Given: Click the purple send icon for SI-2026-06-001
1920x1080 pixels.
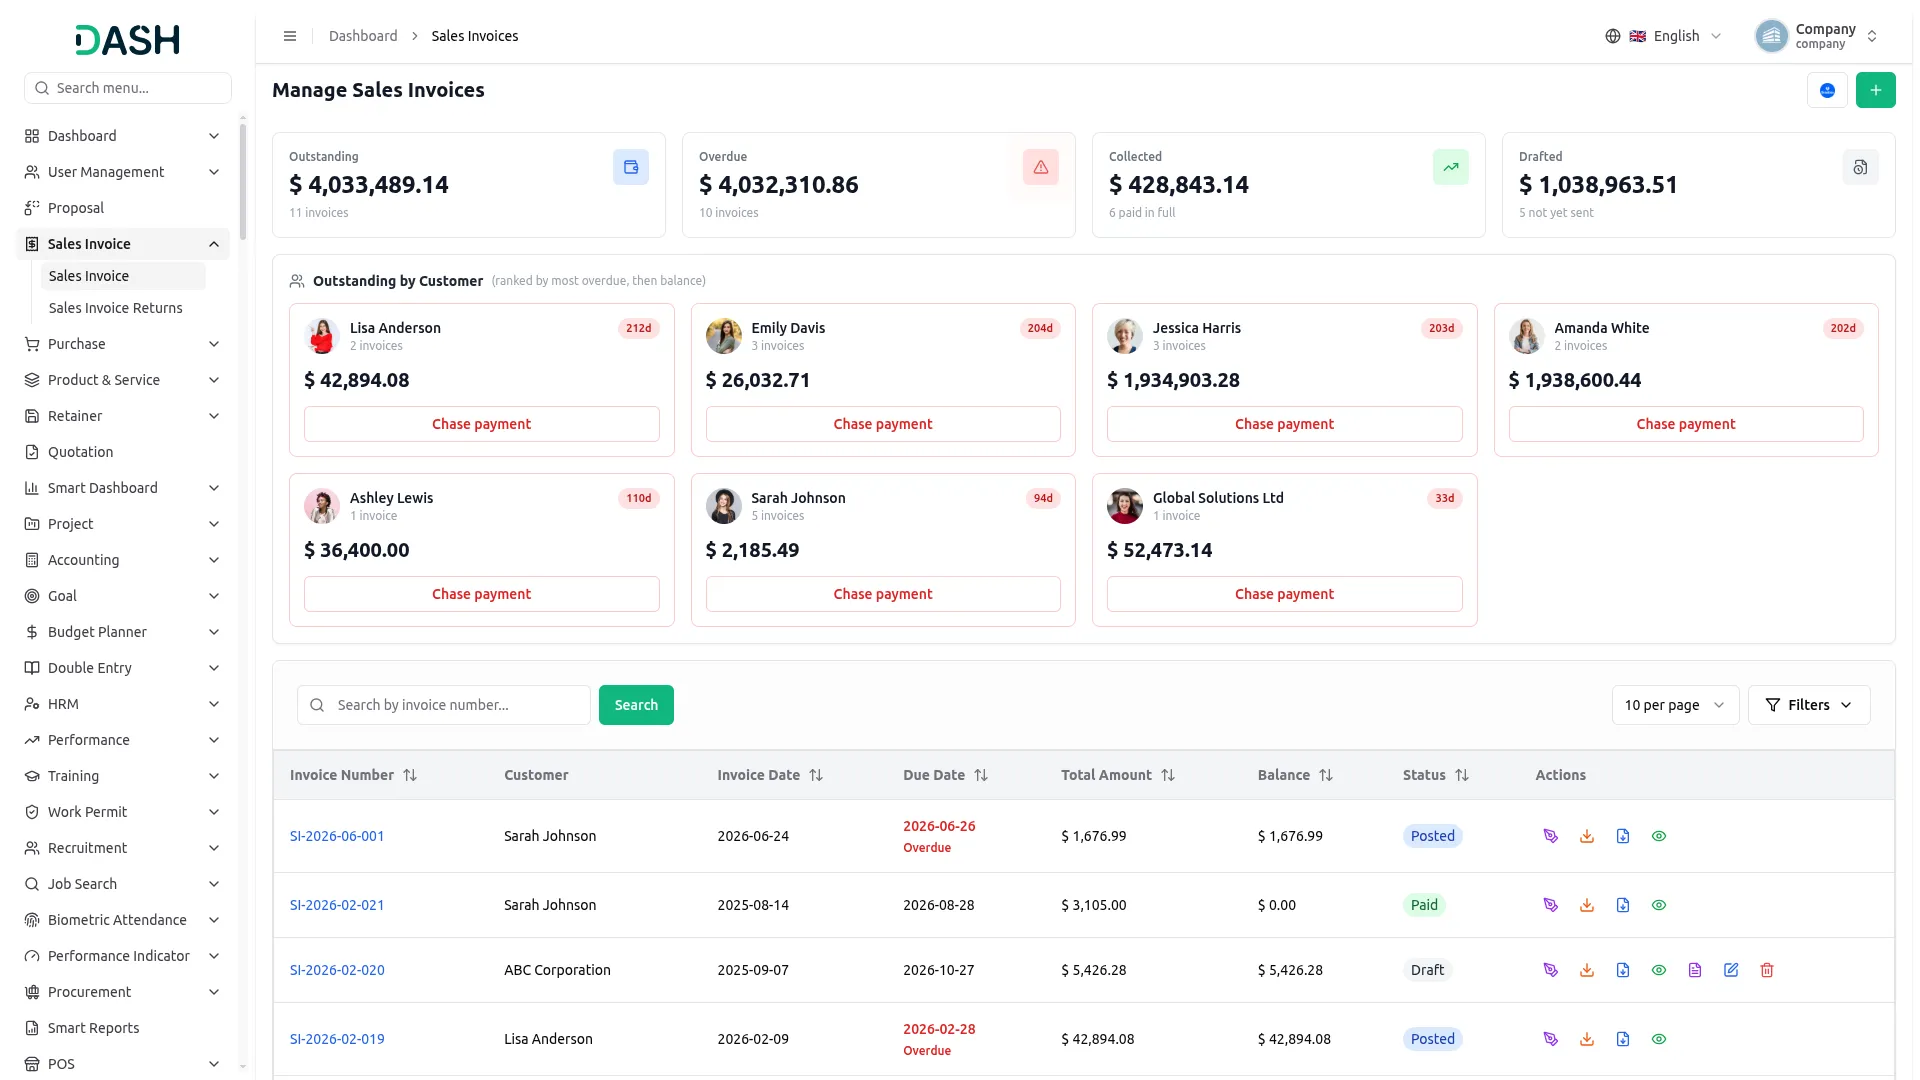Looking at the screenshot, I should click(x=1551, y=836).
